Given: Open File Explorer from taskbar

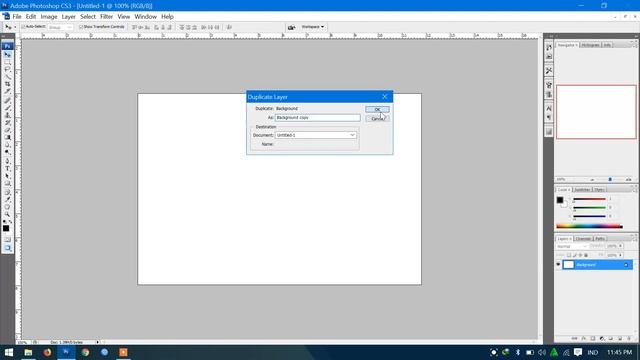Looking at the screenshot, I should 28,352.
